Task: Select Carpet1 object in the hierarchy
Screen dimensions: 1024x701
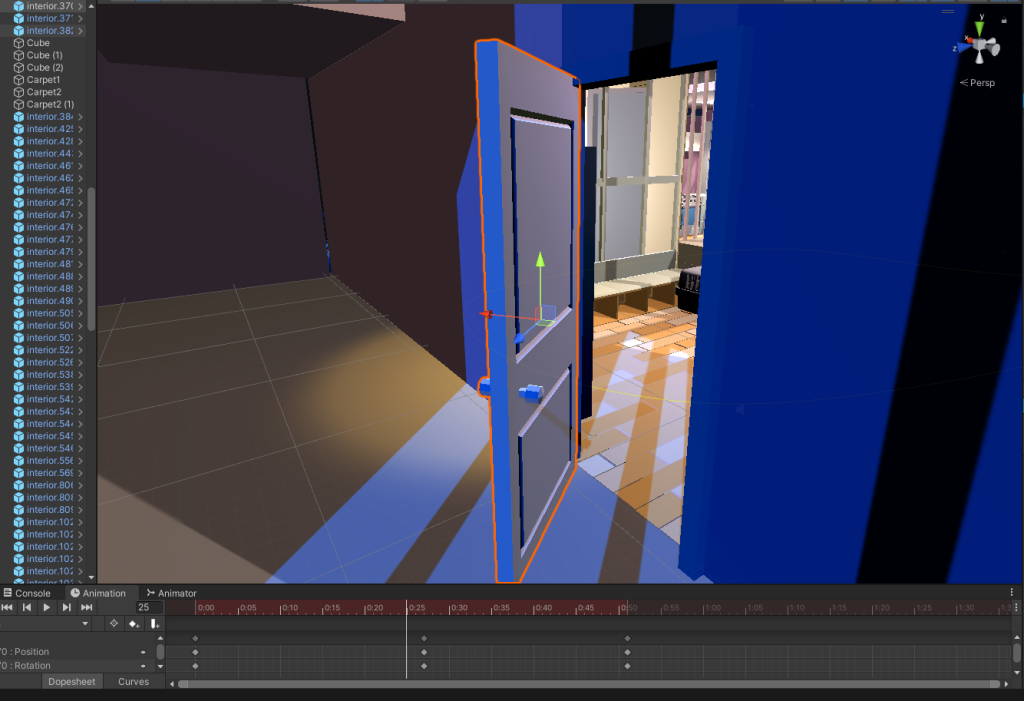Action: 43,80
